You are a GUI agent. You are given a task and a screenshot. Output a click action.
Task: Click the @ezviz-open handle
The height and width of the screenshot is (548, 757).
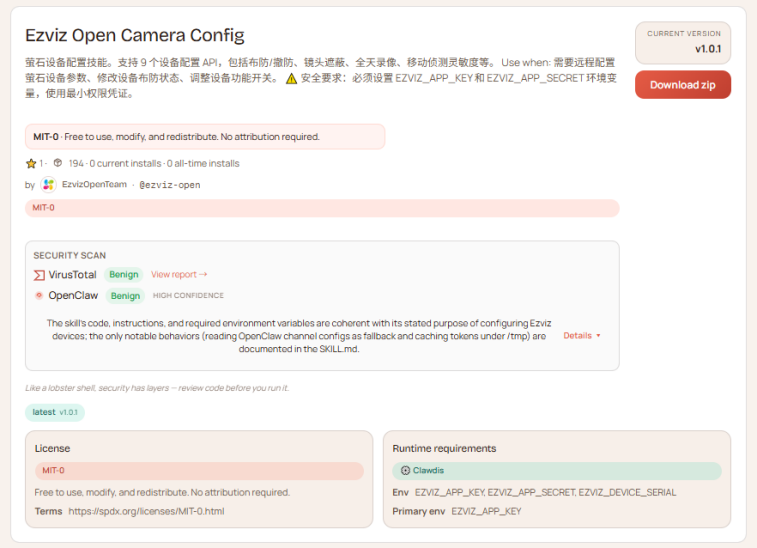point(169,185)
